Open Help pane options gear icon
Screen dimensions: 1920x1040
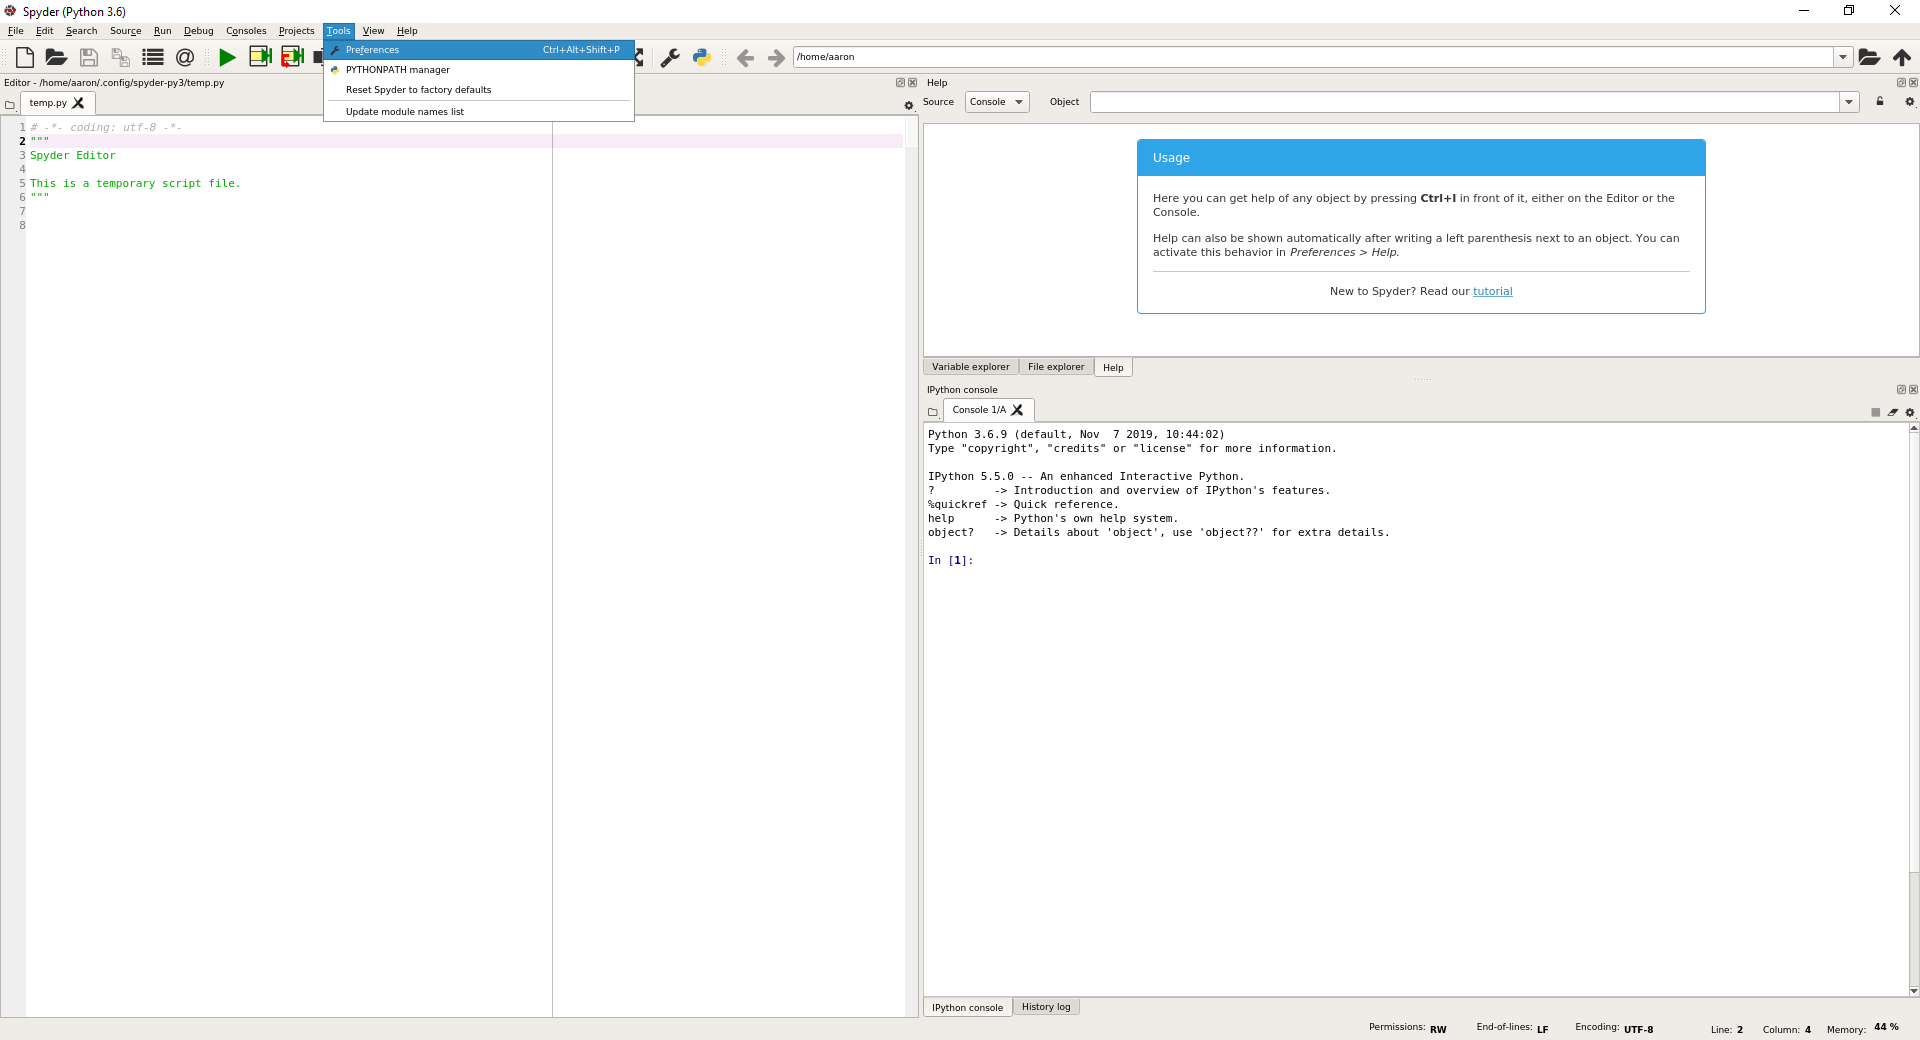pos(1910,102)
